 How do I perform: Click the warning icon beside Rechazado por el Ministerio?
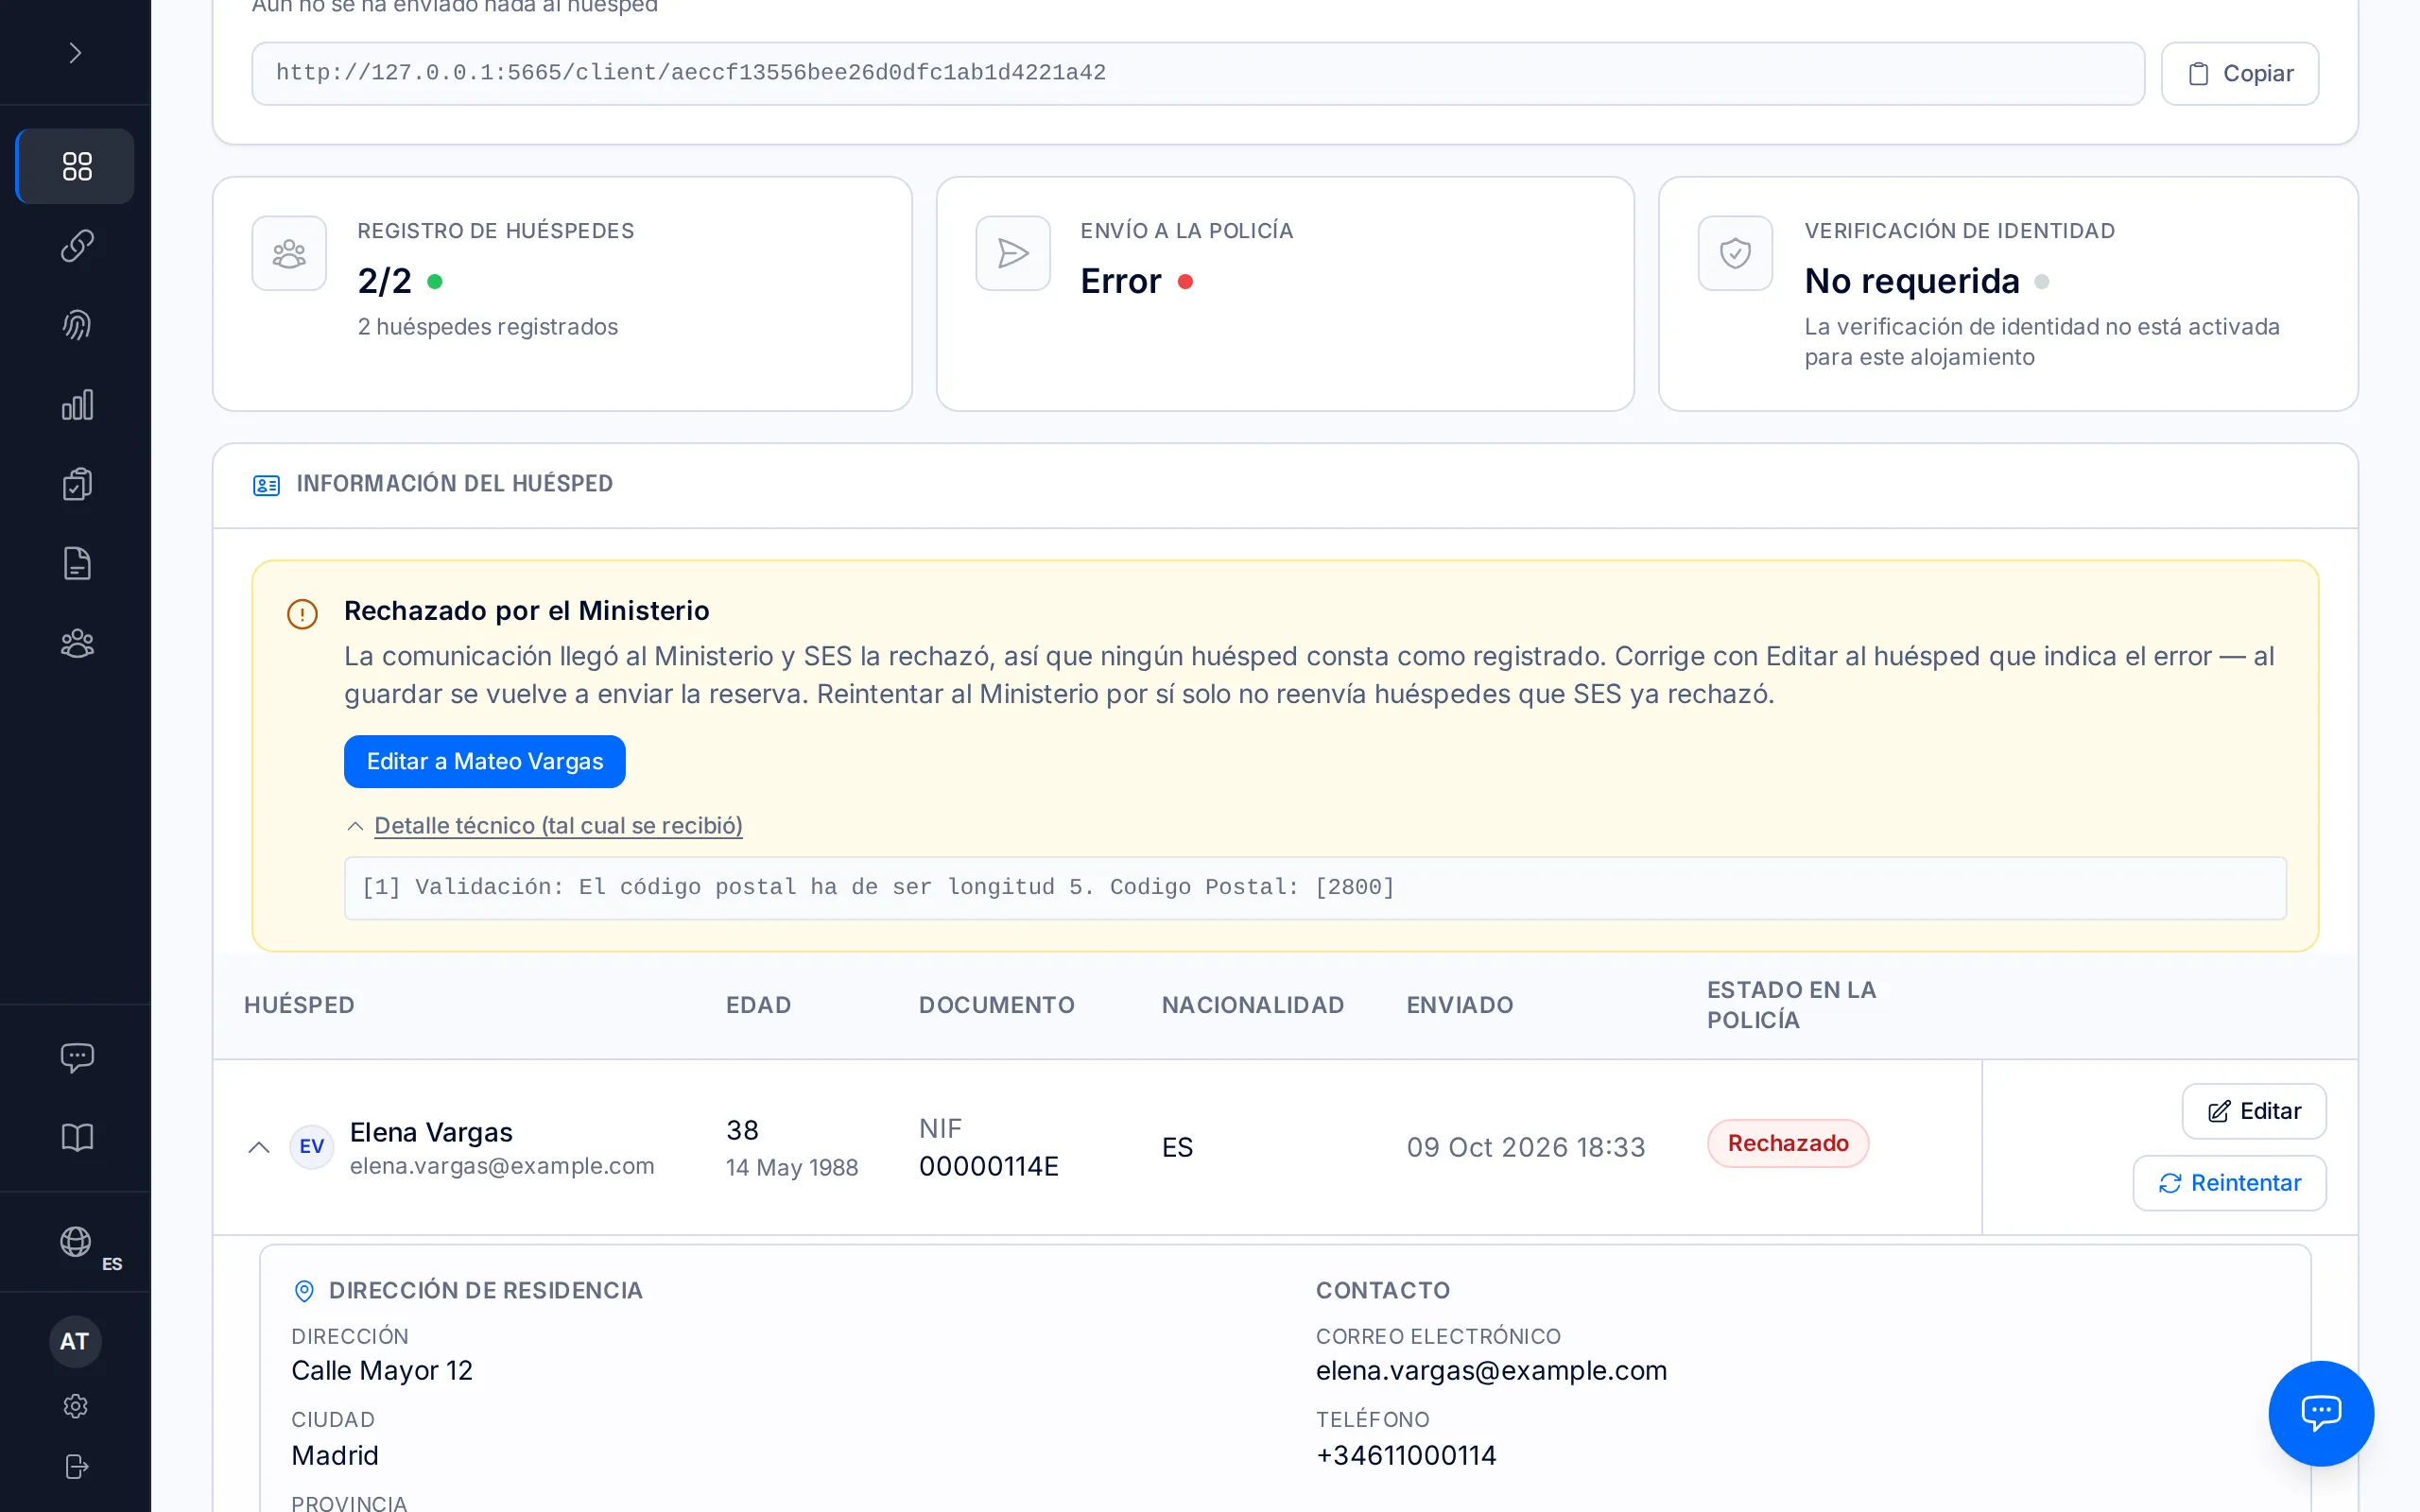point(302,614)
